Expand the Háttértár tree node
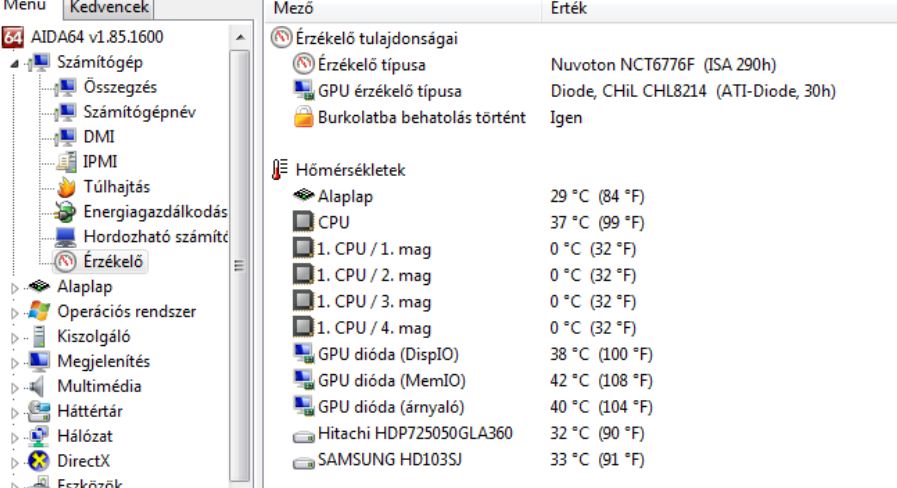The height and width of the screenshot is (488, 897). [x=15, y=412]
